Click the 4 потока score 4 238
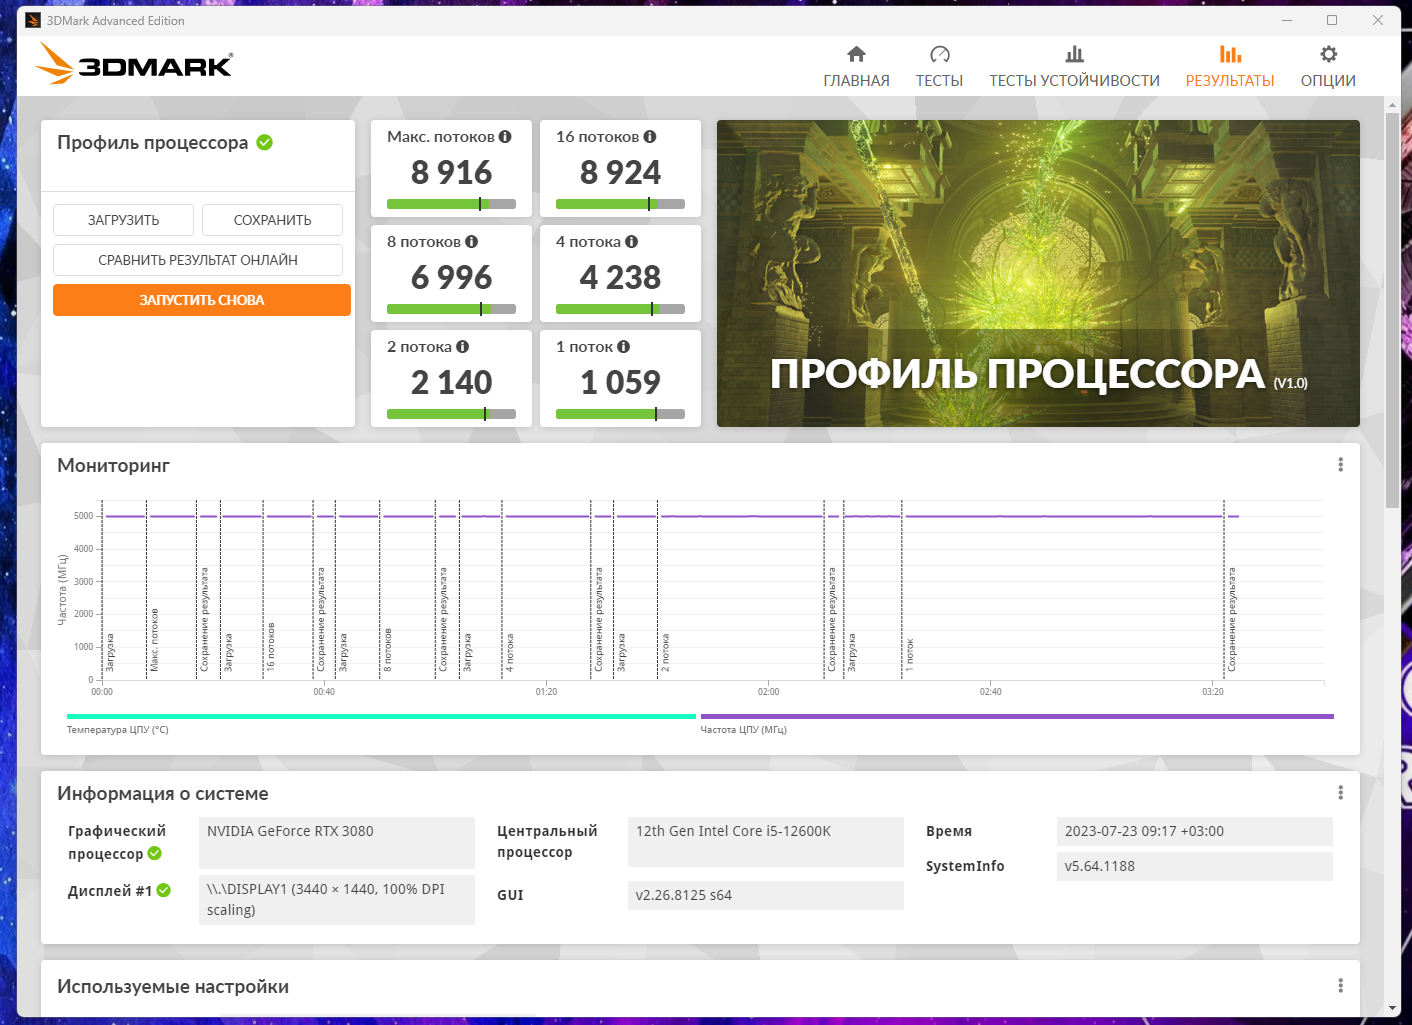 [x=620, y=277]
